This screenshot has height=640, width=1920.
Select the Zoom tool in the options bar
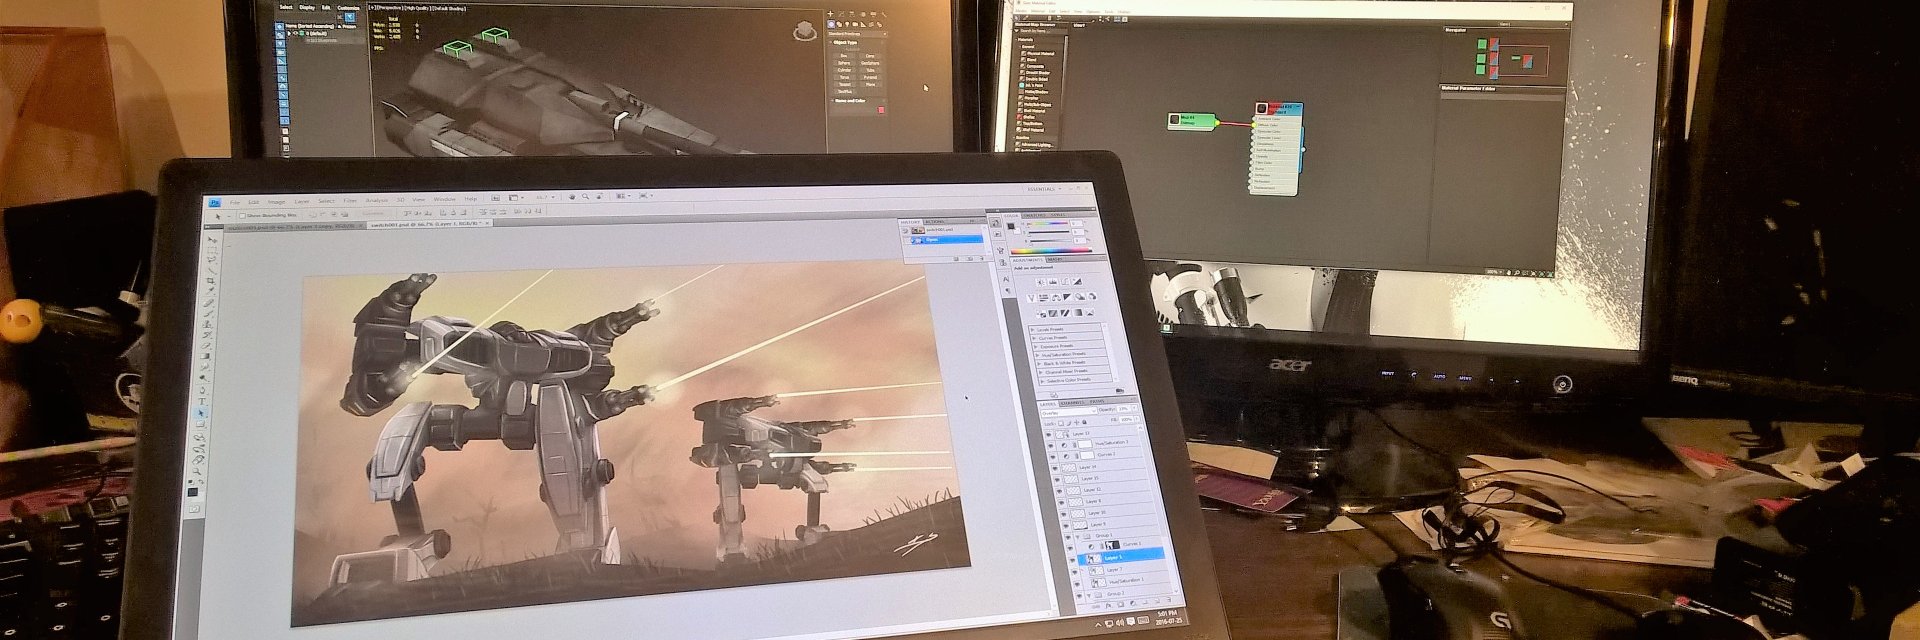[585, 197]
